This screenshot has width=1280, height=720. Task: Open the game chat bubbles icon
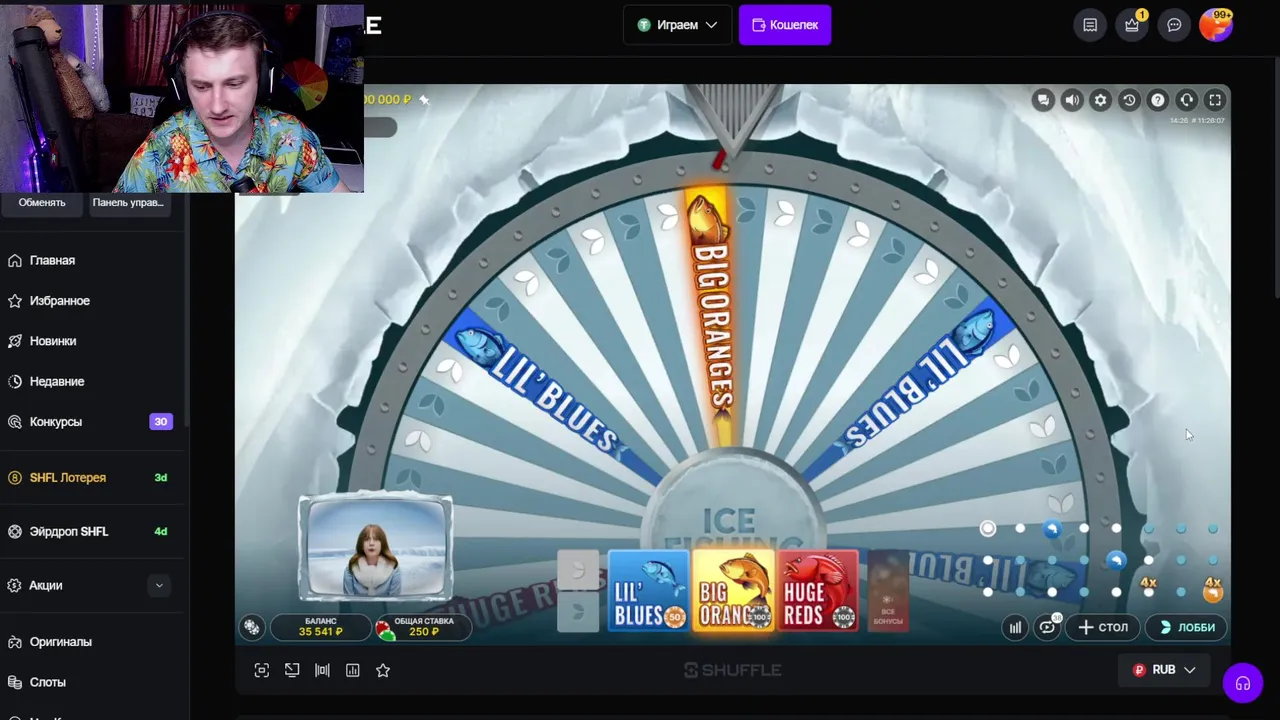coord(1043,100)
